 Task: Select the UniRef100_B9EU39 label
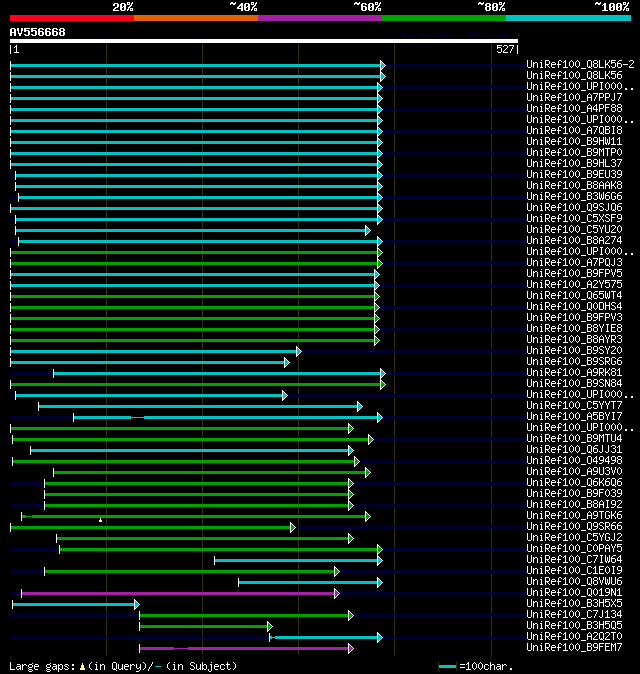pyautogui.click(x=574, y=175)
